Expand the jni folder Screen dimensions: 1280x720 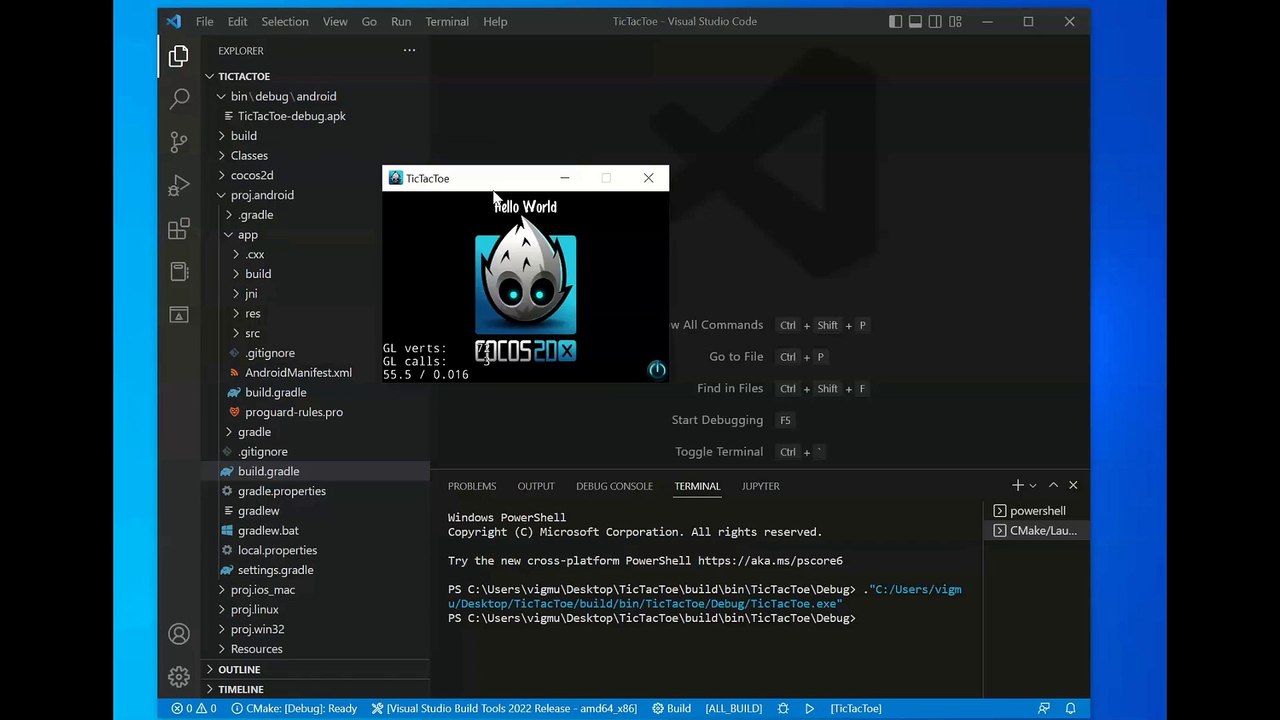pyautogui.click(x=315, y=293)
